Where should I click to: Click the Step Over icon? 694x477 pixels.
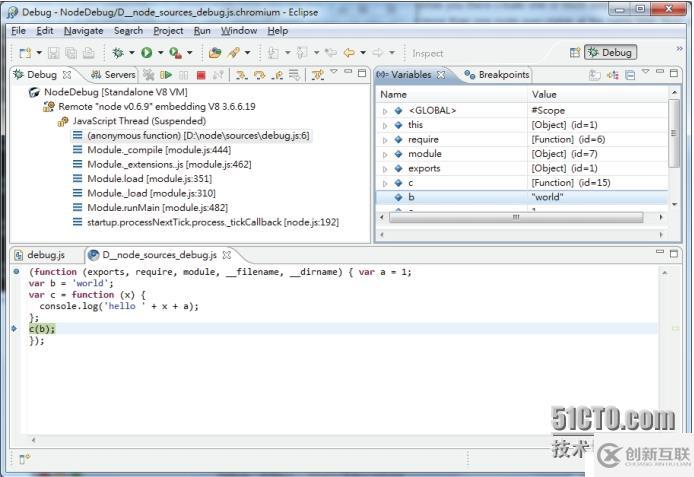point(259,75)
